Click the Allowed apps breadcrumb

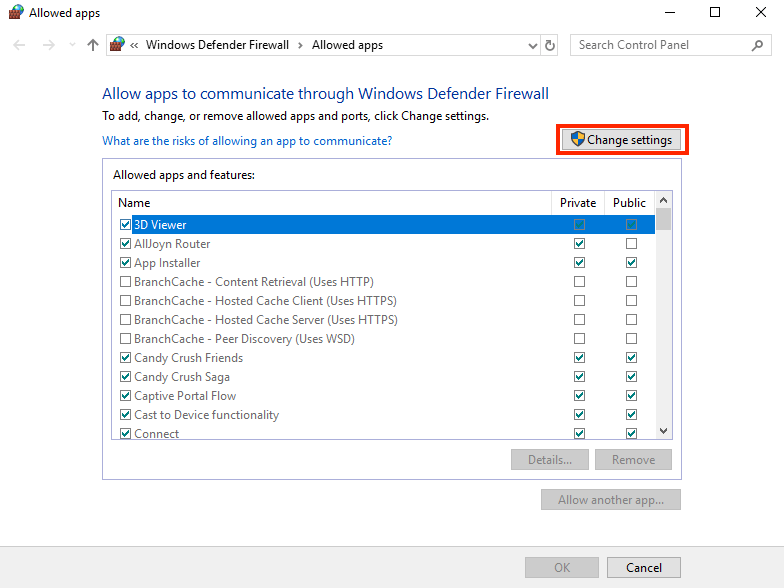pos(348,45)
